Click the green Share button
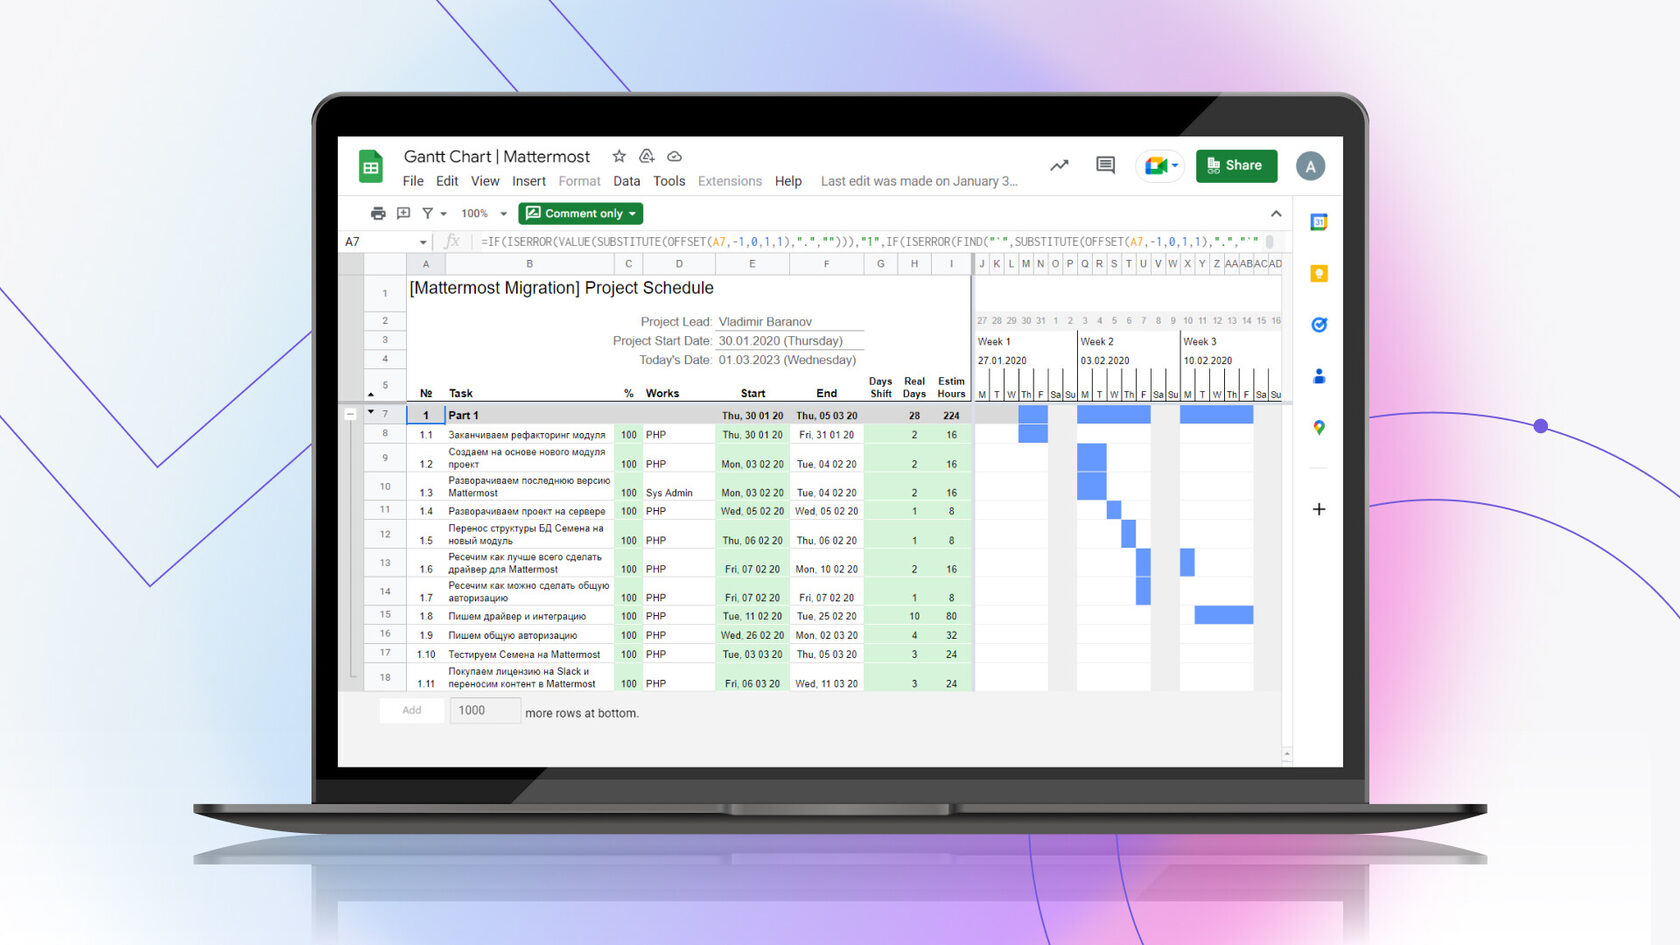1680x945 pixels. [x=1236, y=165]
